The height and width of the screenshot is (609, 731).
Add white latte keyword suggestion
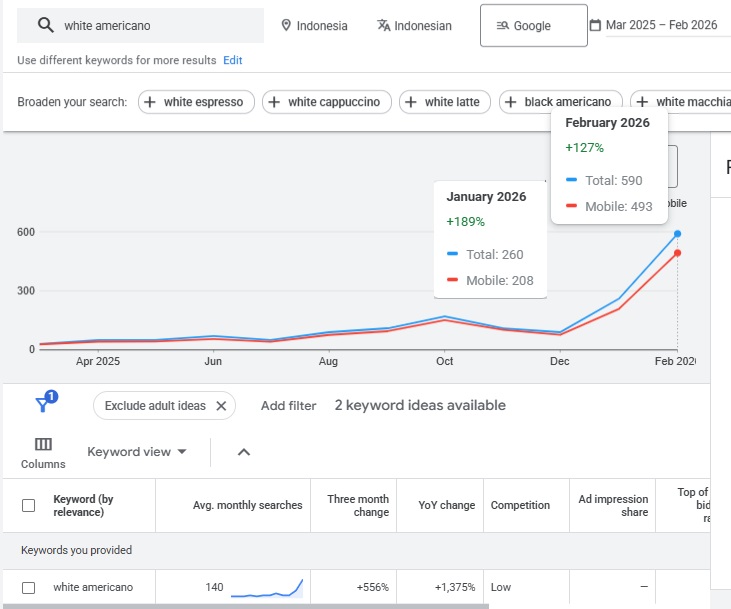coord(445,102)
